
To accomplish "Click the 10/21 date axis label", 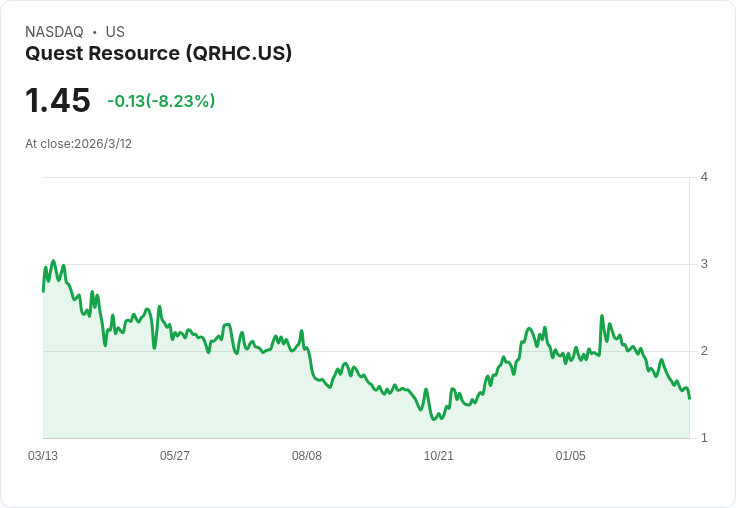I will point(438,456).
